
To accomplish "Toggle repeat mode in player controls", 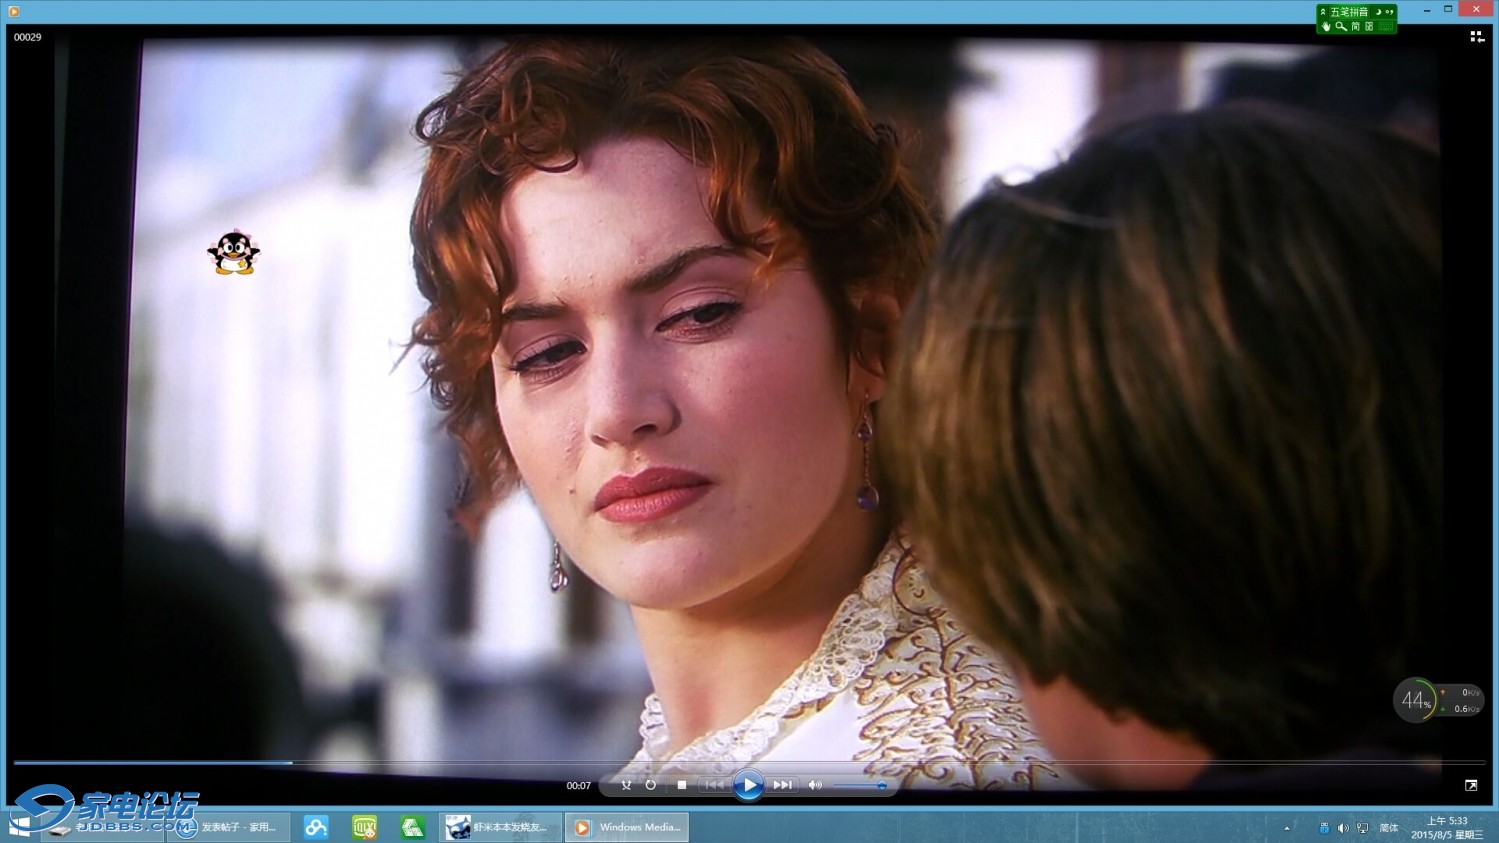I will 651,785.
